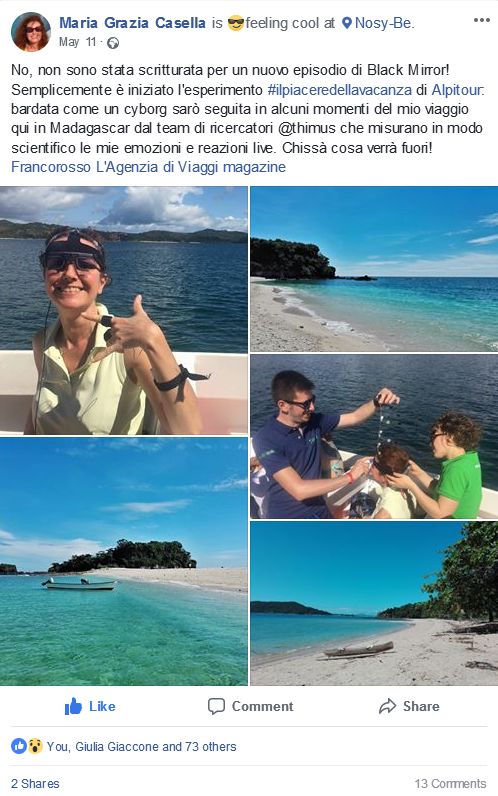Viewport: 498px width, 796px height.
Task: Open the Francorosso page link
Action: click(x=51, y=167)
